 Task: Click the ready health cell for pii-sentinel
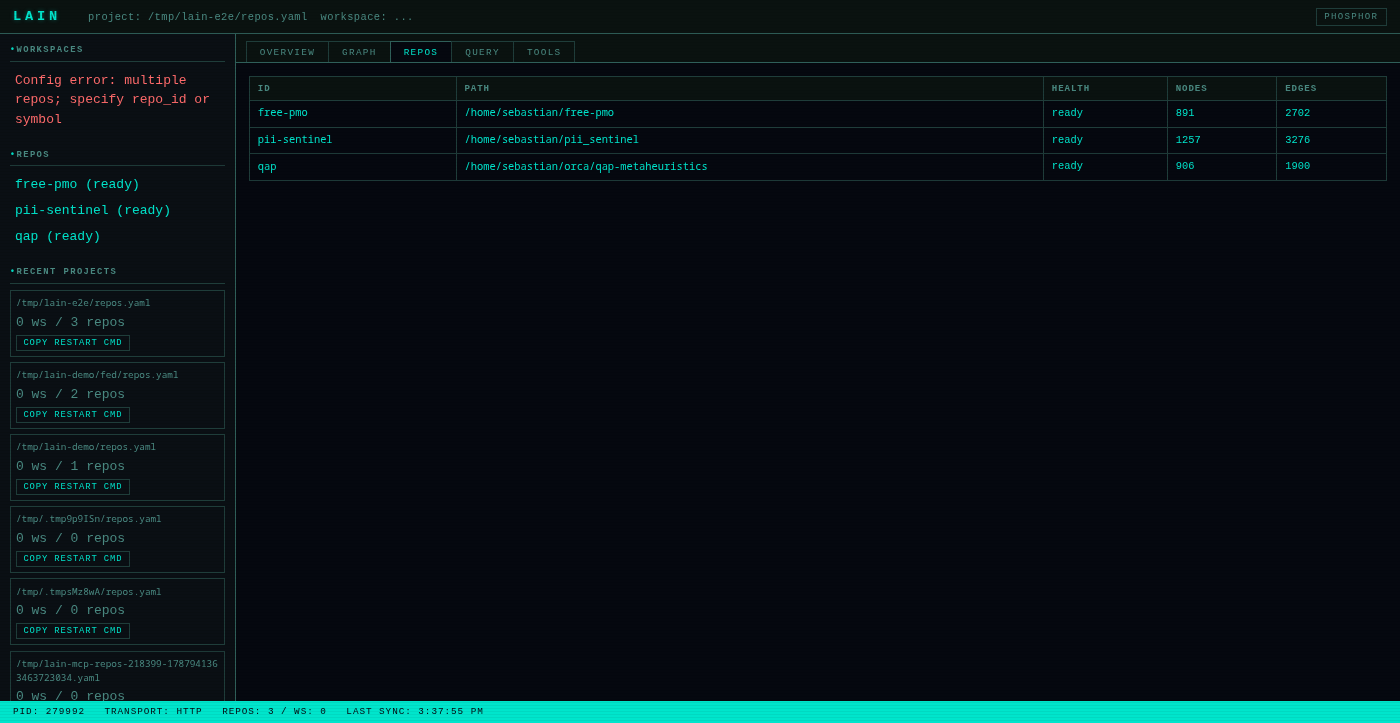1106,140
